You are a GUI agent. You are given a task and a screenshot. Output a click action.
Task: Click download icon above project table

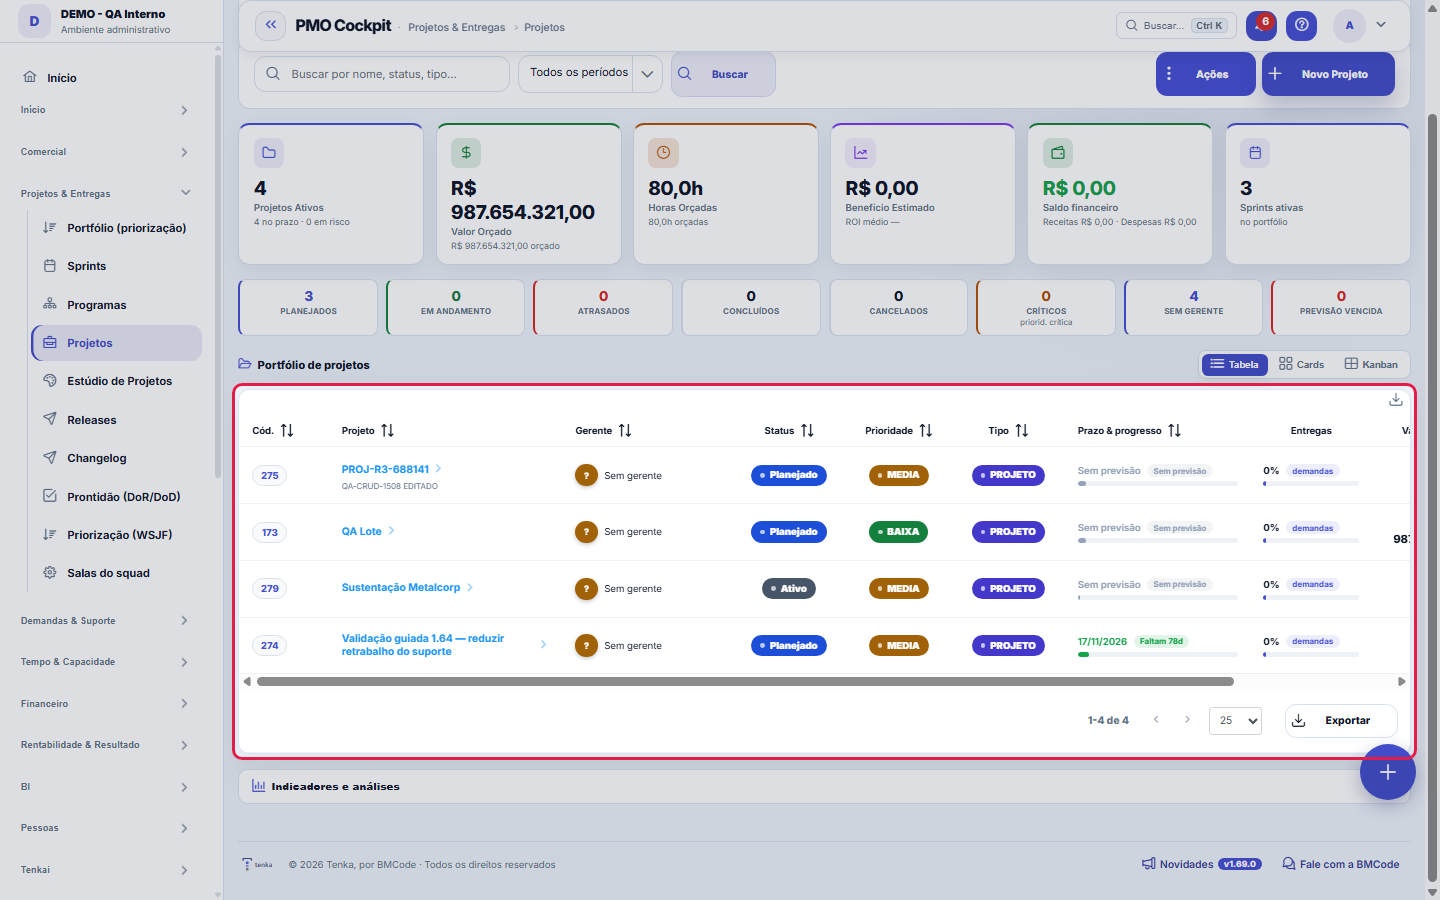1395,400
